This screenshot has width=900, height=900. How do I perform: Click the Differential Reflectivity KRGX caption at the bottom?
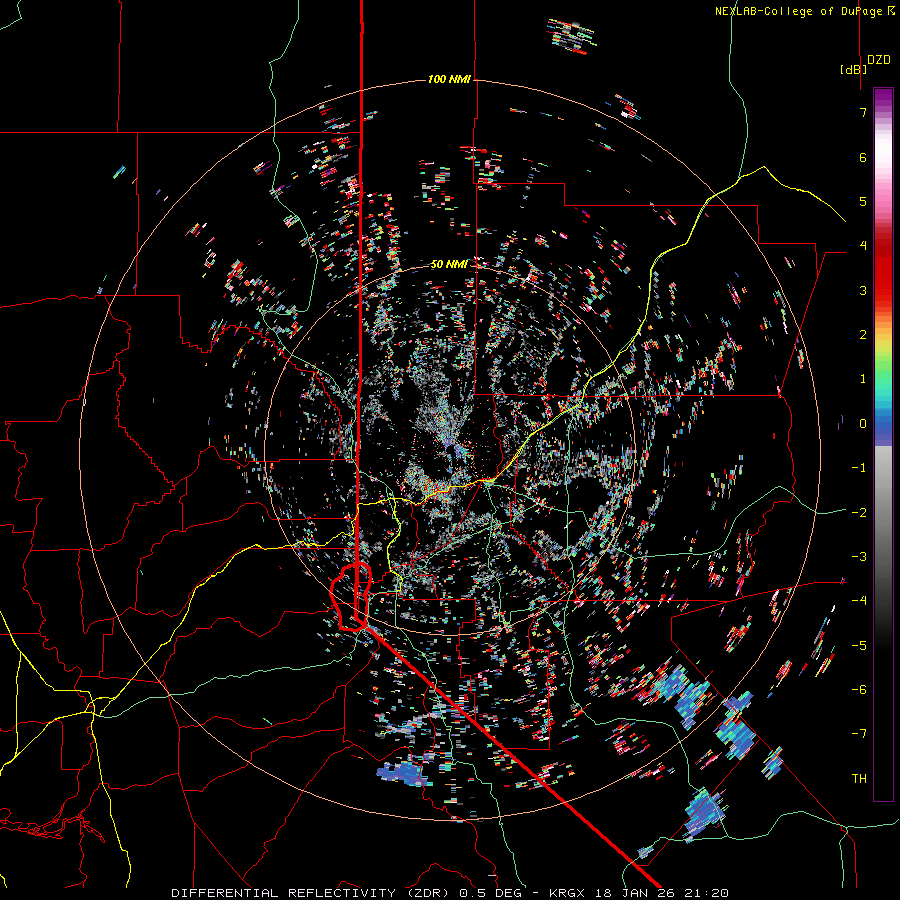coord(450,893)
